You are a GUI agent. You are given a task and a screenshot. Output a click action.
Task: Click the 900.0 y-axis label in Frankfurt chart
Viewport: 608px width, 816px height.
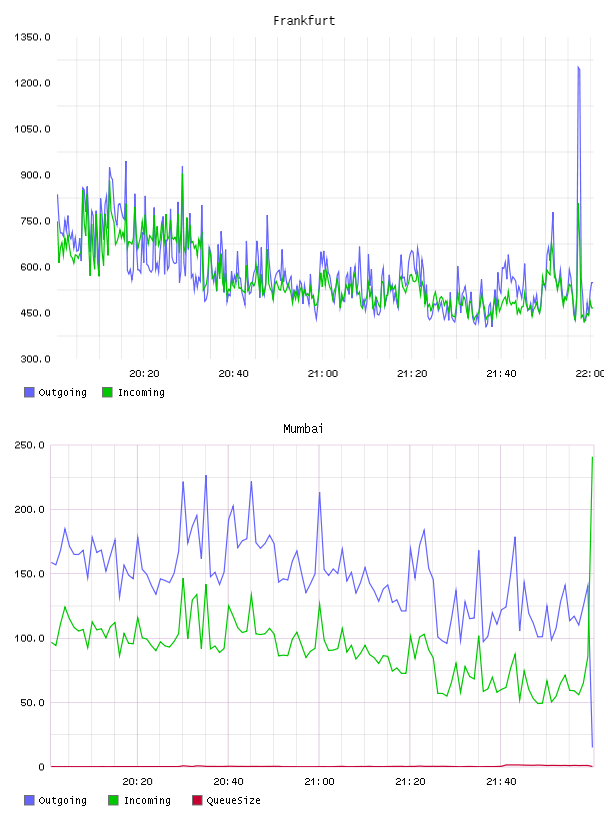35,175
